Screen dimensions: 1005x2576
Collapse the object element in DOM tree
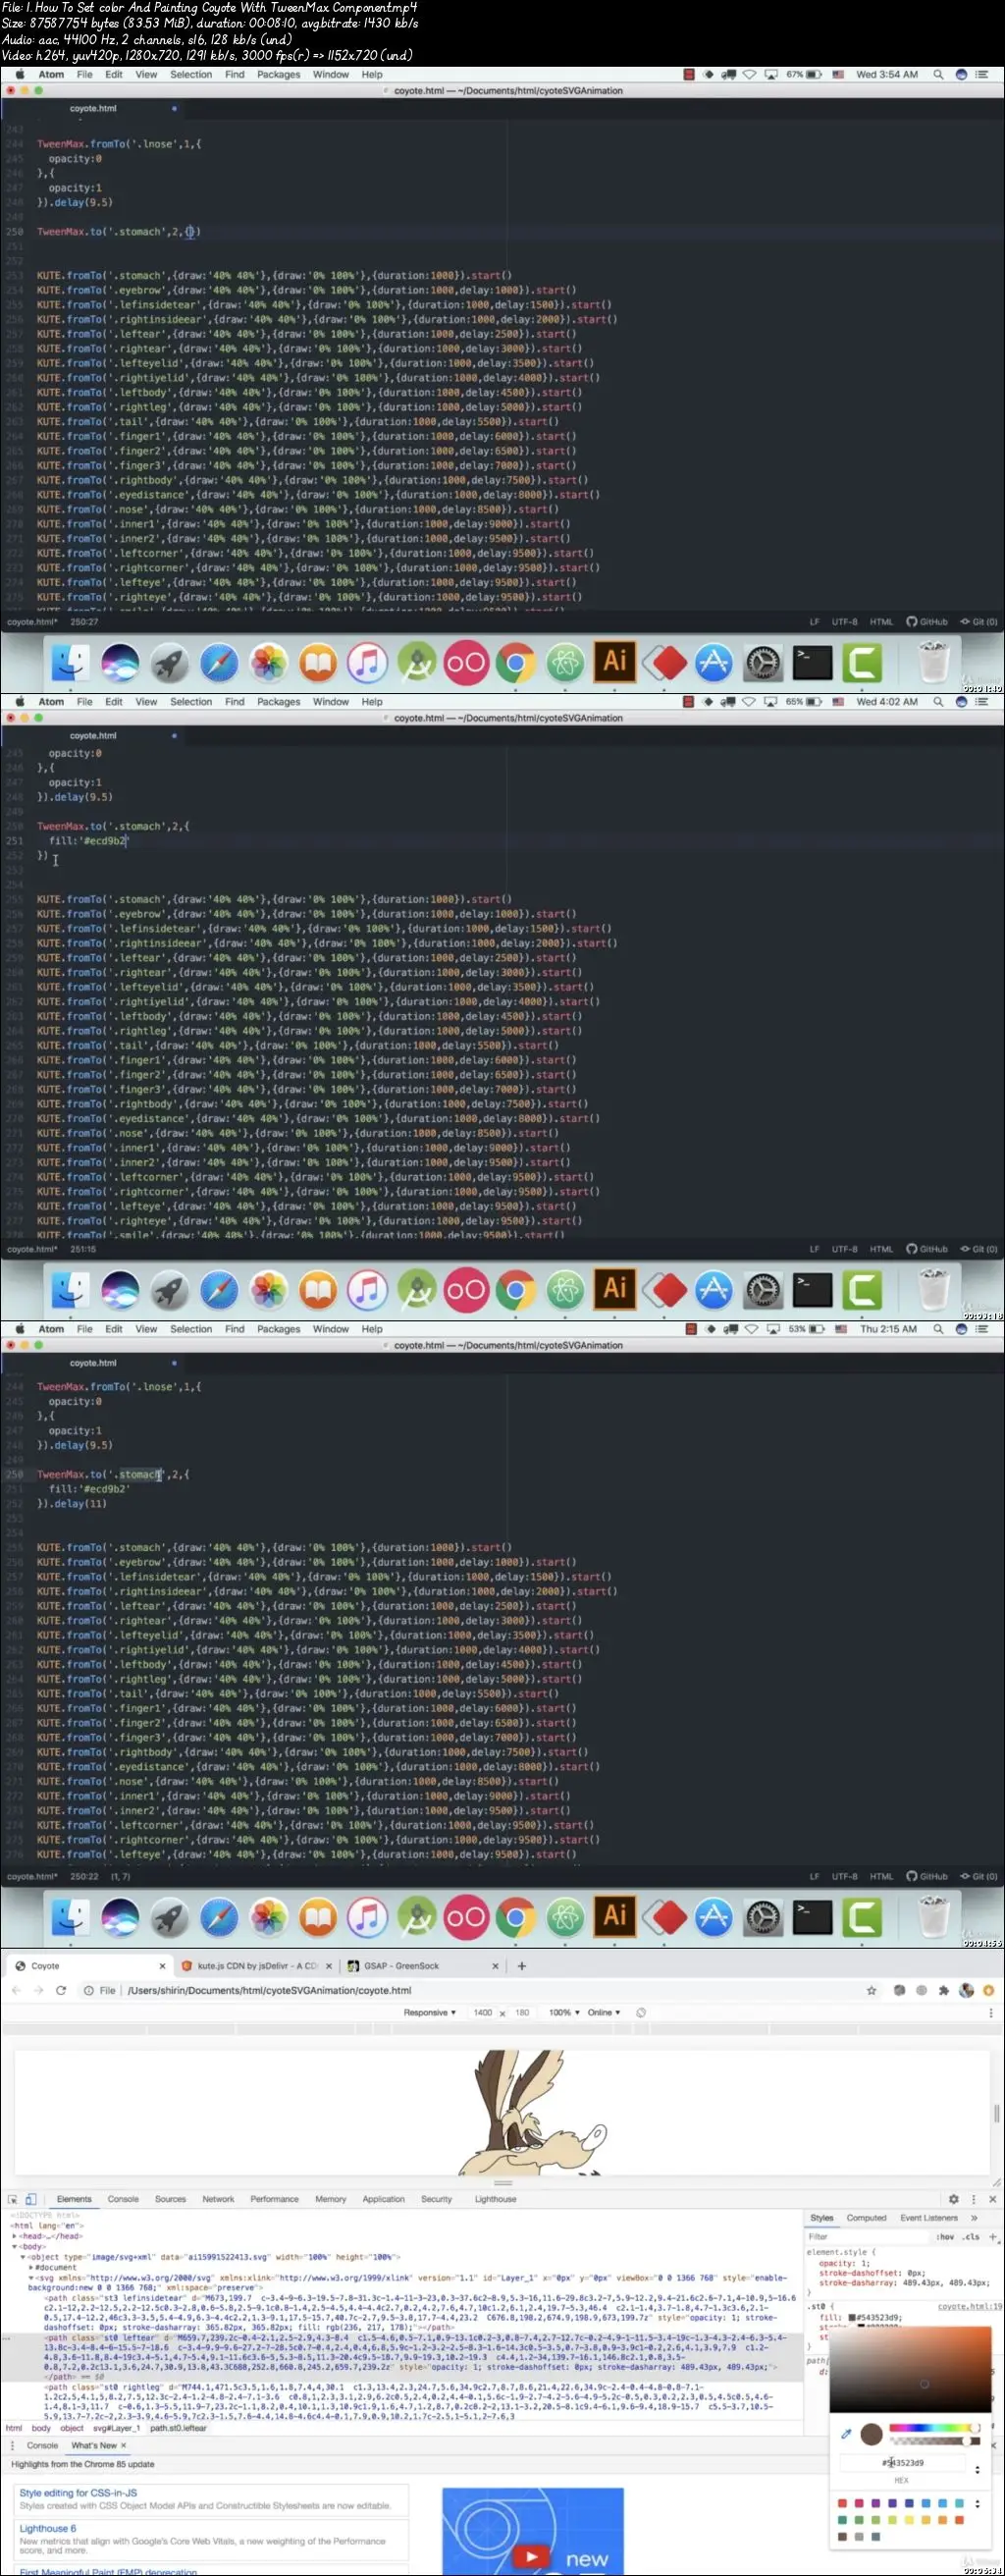click(23, 2257)
